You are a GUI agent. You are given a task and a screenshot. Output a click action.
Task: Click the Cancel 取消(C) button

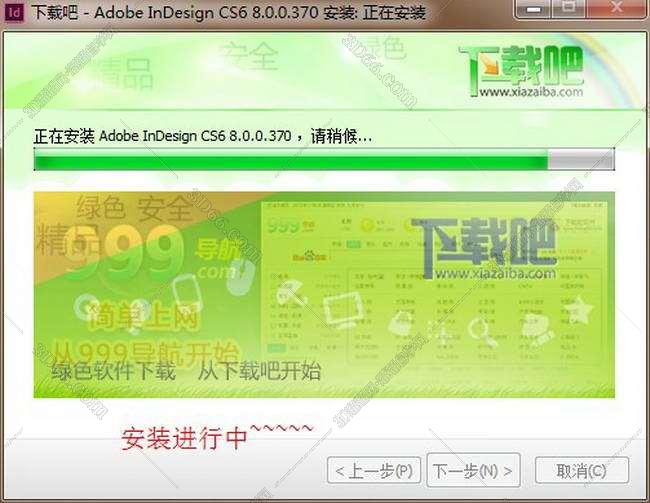pos(582,470)
